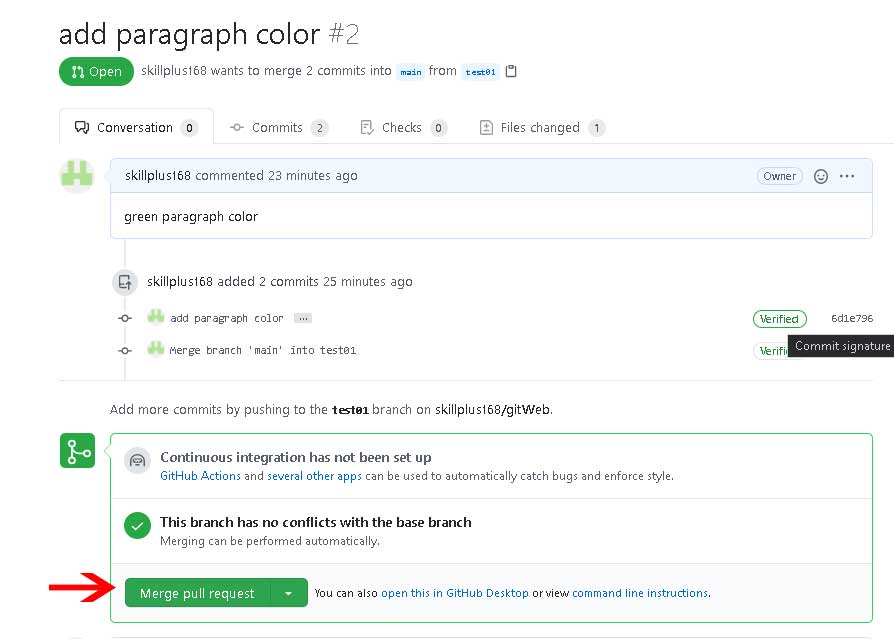Click Verified badge on add paragraph color
Screen dimensions: 894x639
pos(779,319)
